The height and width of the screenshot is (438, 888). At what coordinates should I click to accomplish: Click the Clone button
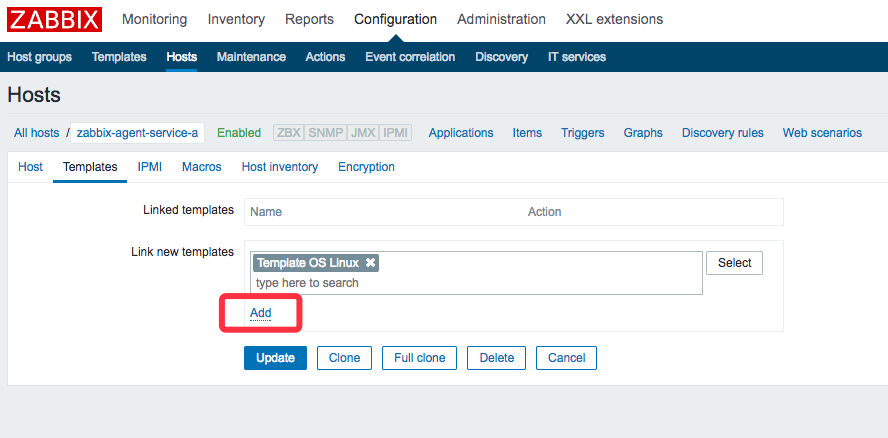(x=344, y=358)
